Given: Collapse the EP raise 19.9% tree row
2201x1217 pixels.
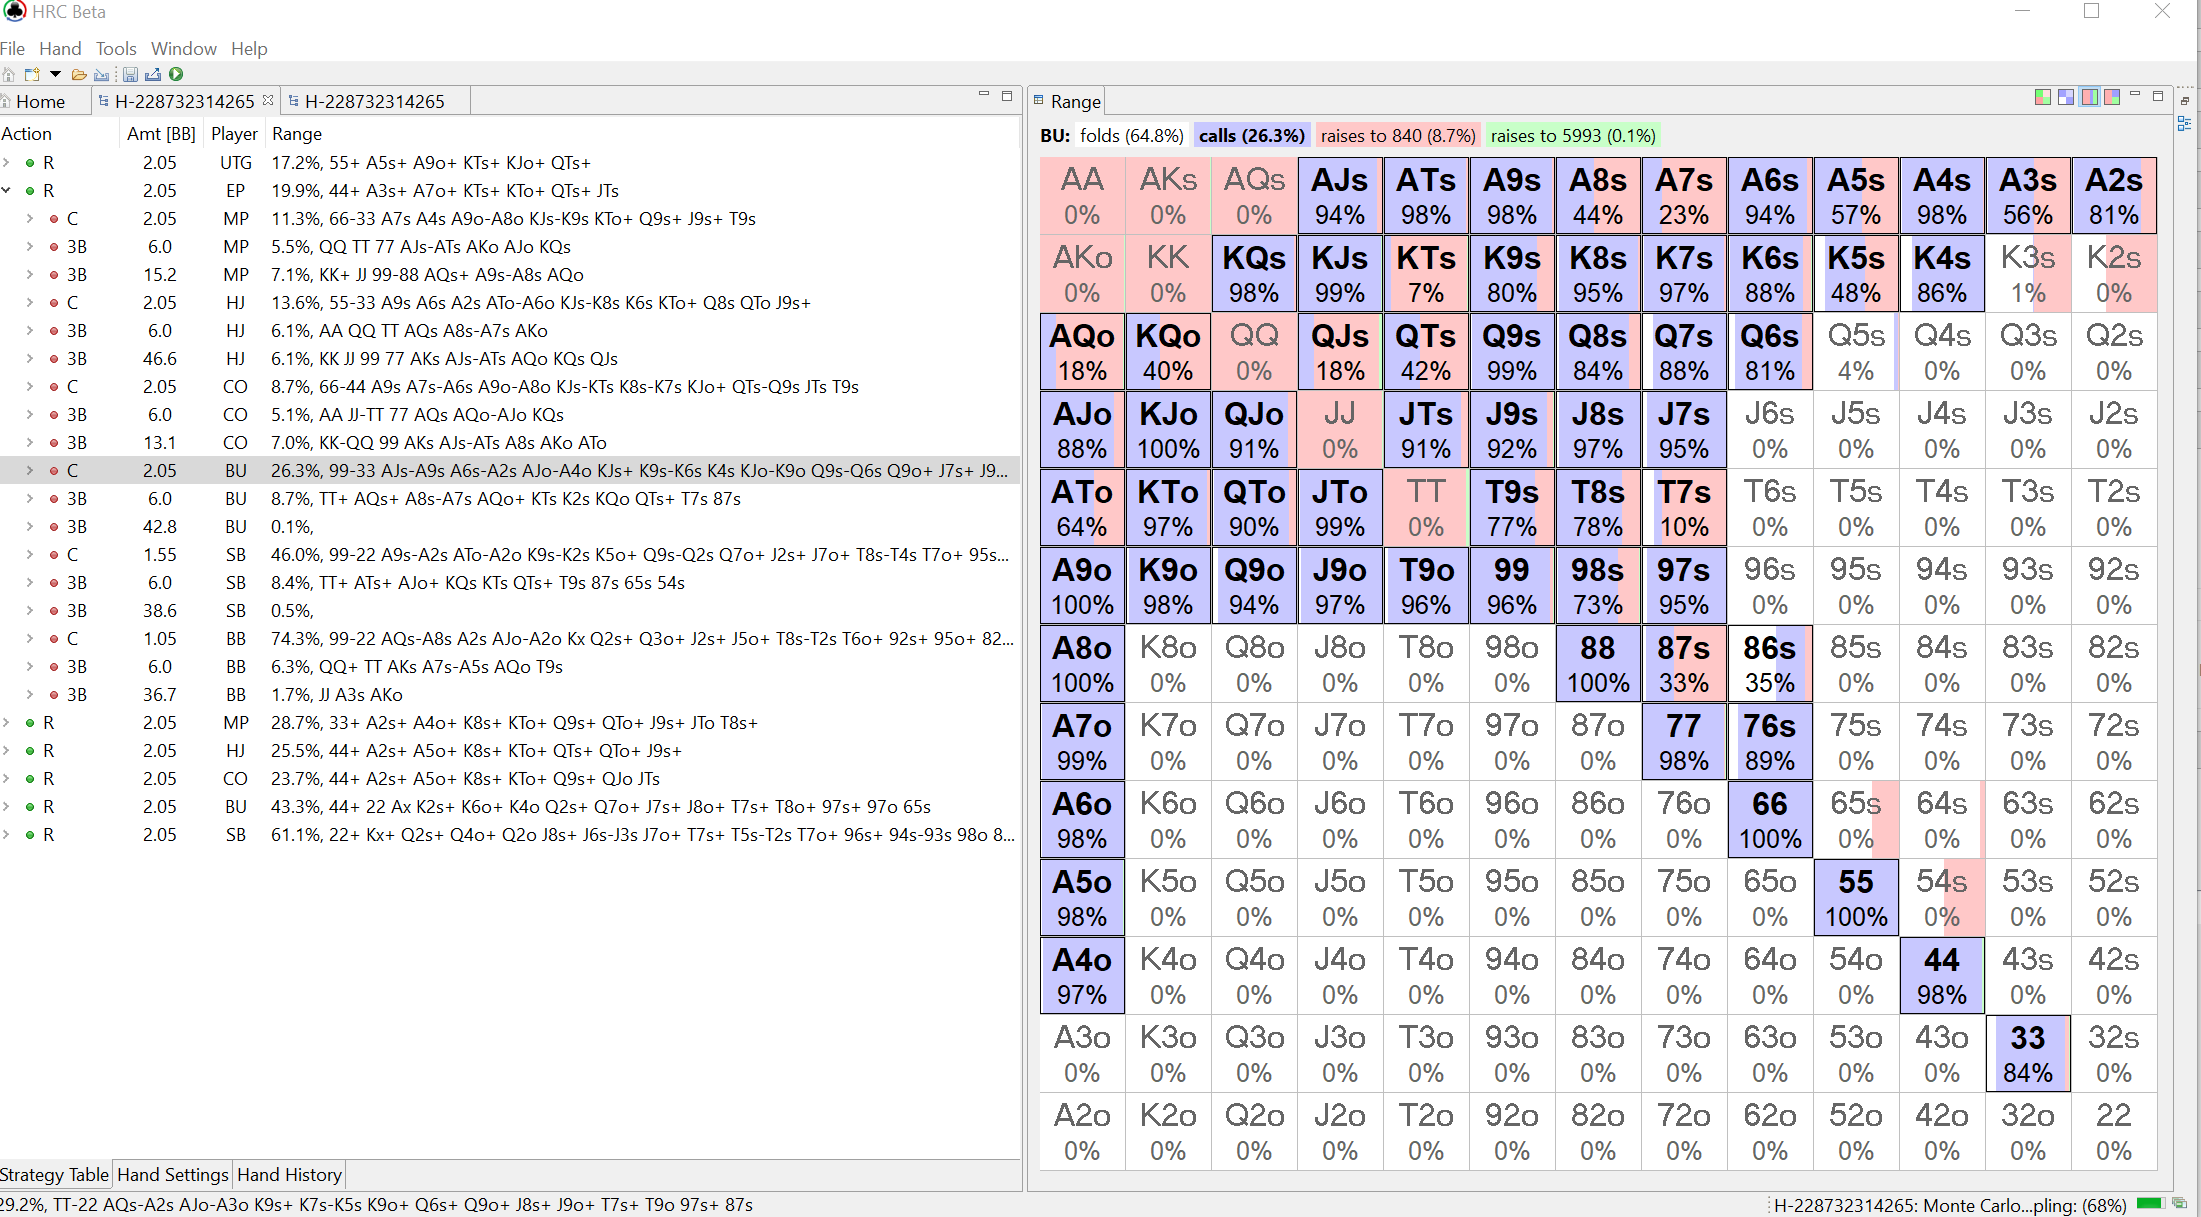Looking at the screenshot, I should click(7, 190).
